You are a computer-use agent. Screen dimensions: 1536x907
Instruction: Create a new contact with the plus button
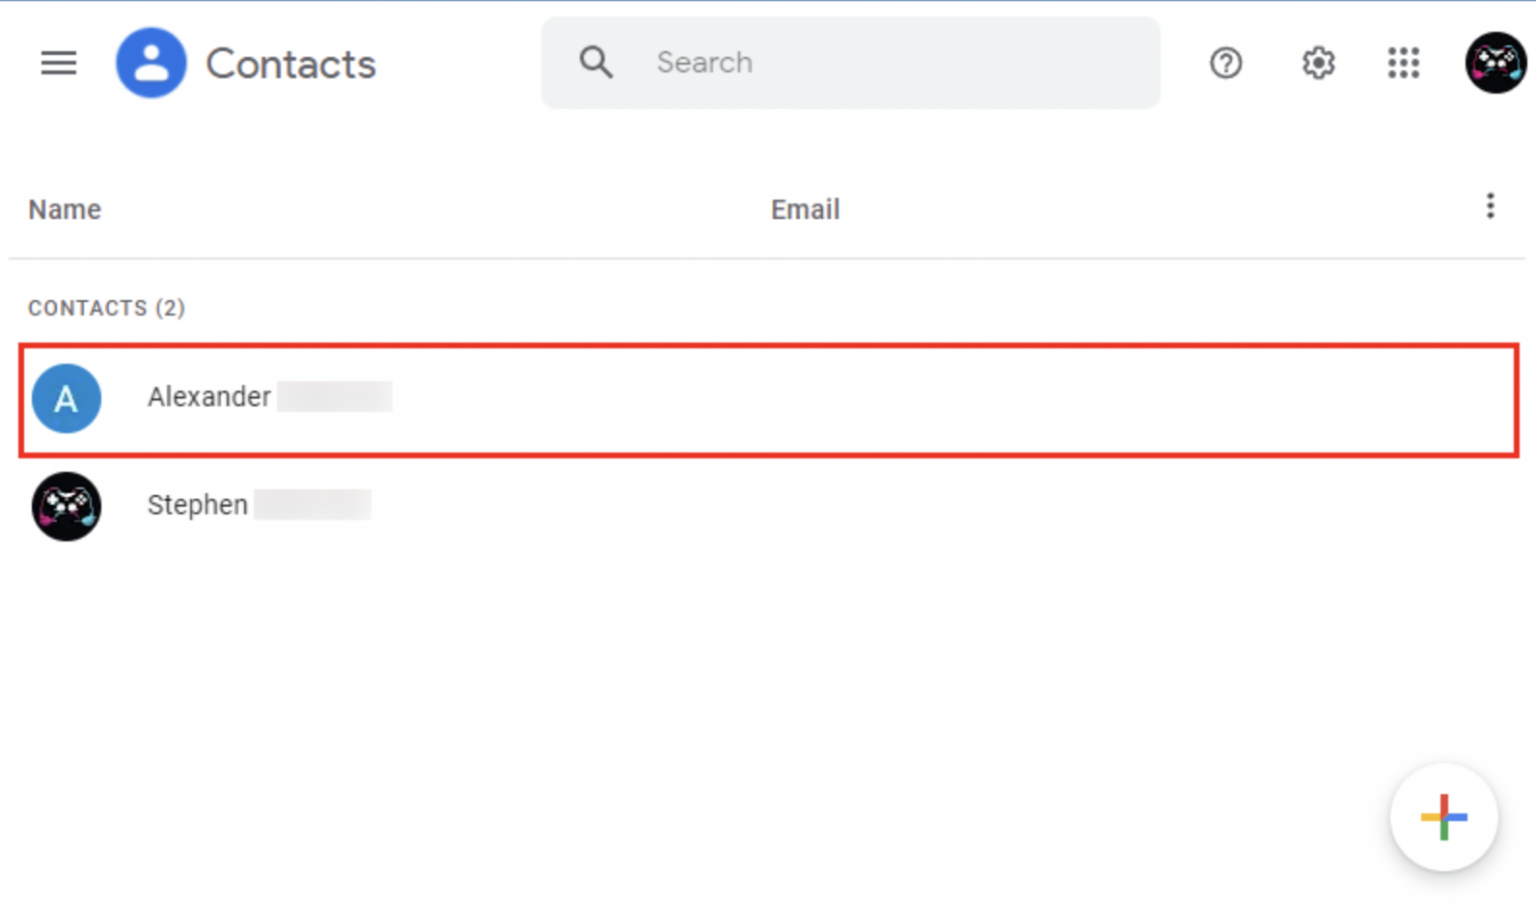pyautogui.click(x=1443, y=817)
